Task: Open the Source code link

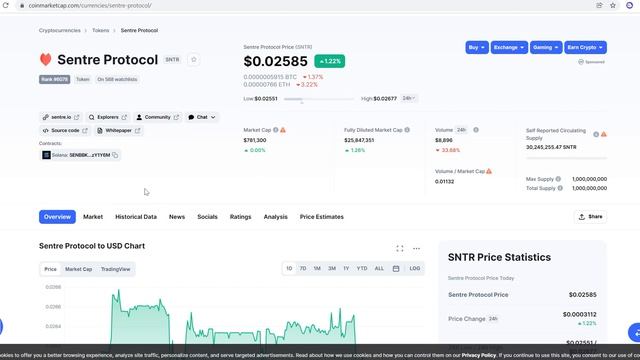Action: click(x=65, y=131)
